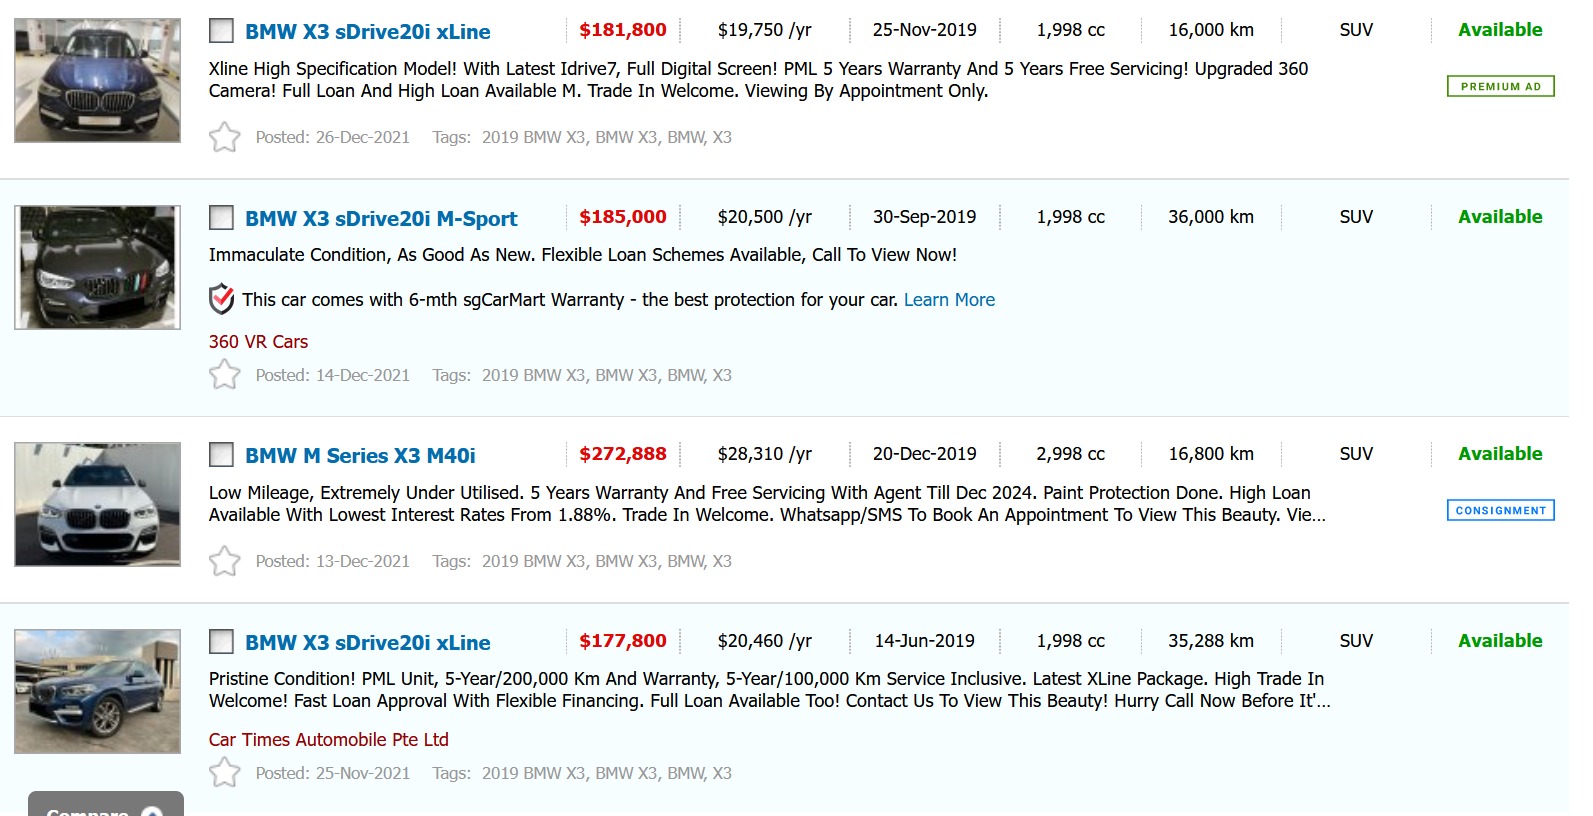Viewport: 1593px width, 816px height.
Task: Star the first BMW X3 xLine listing
Action: click(x=225, y=137)
